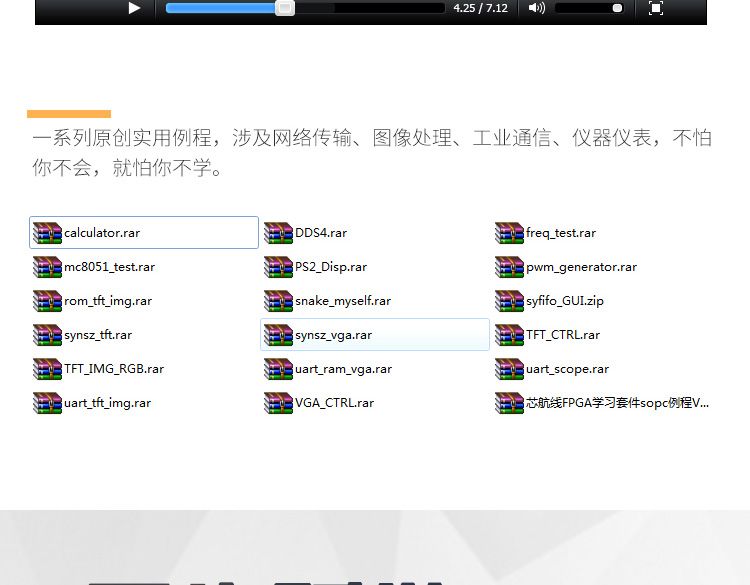
Task: Adjust the video volume slider
Action: click(590, 8)
